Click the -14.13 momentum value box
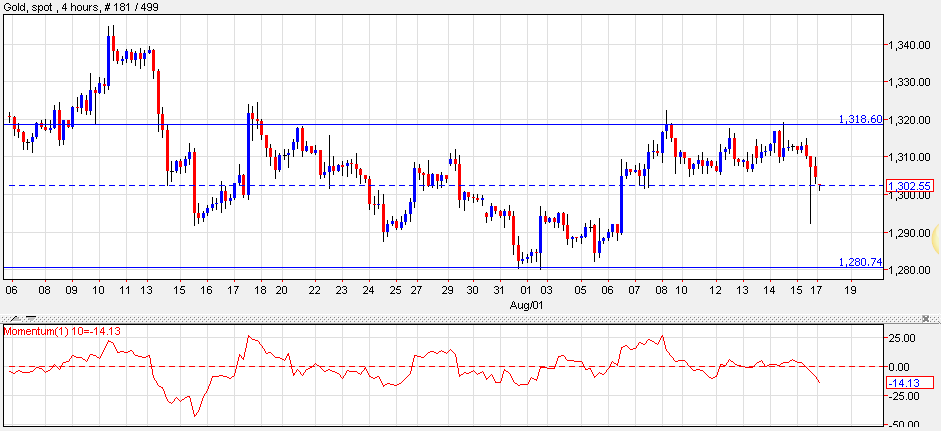Image resolution: width=941 pixels, height=431 pixels. click(x=908, y=382)
